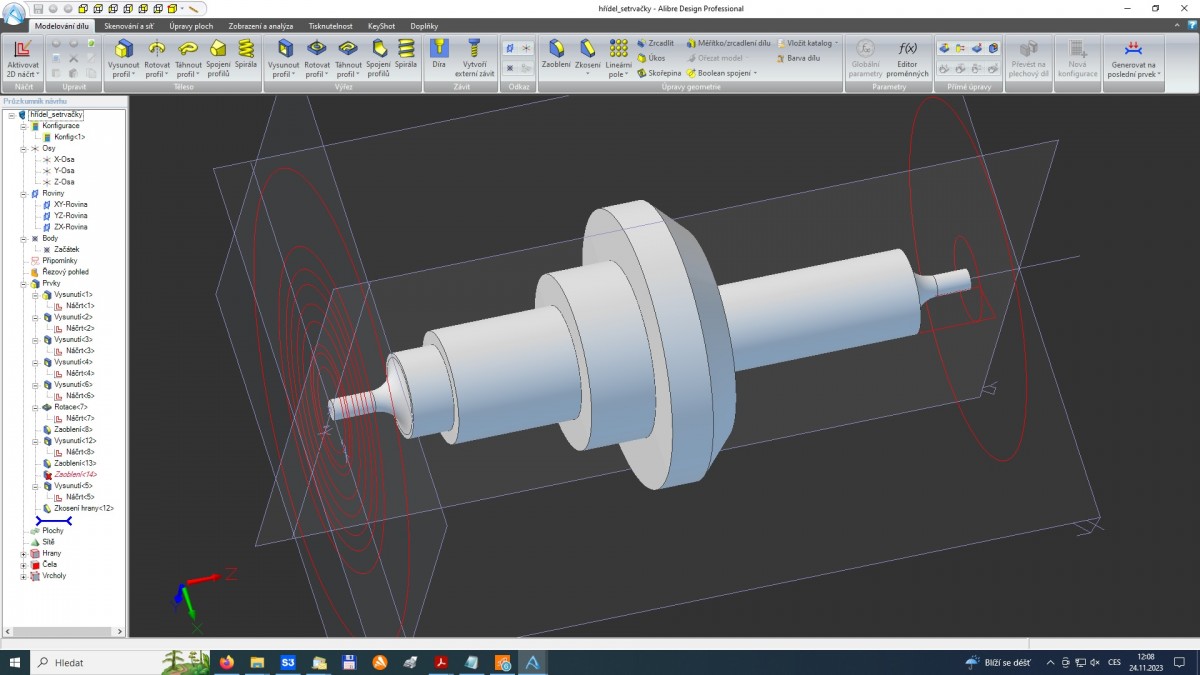This screenshot has width=1200, height=675.
Task: Choose the Zaoblení fillet tool in ribbon
Action: pos(556,53)
